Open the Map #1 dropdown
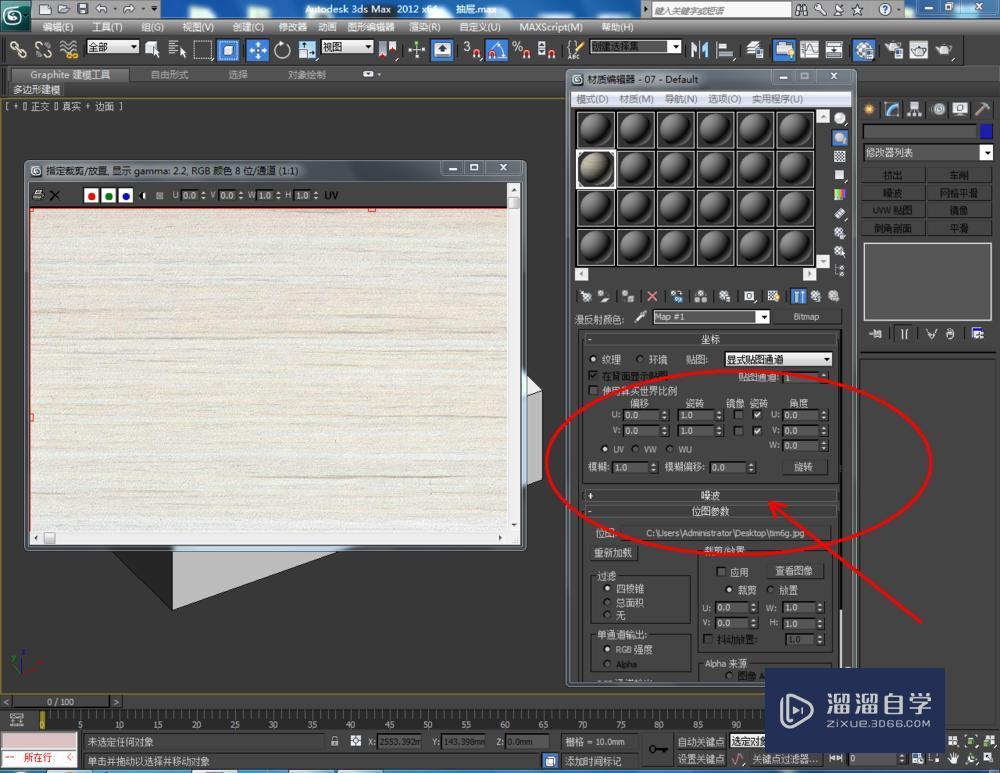 point(765,317)
